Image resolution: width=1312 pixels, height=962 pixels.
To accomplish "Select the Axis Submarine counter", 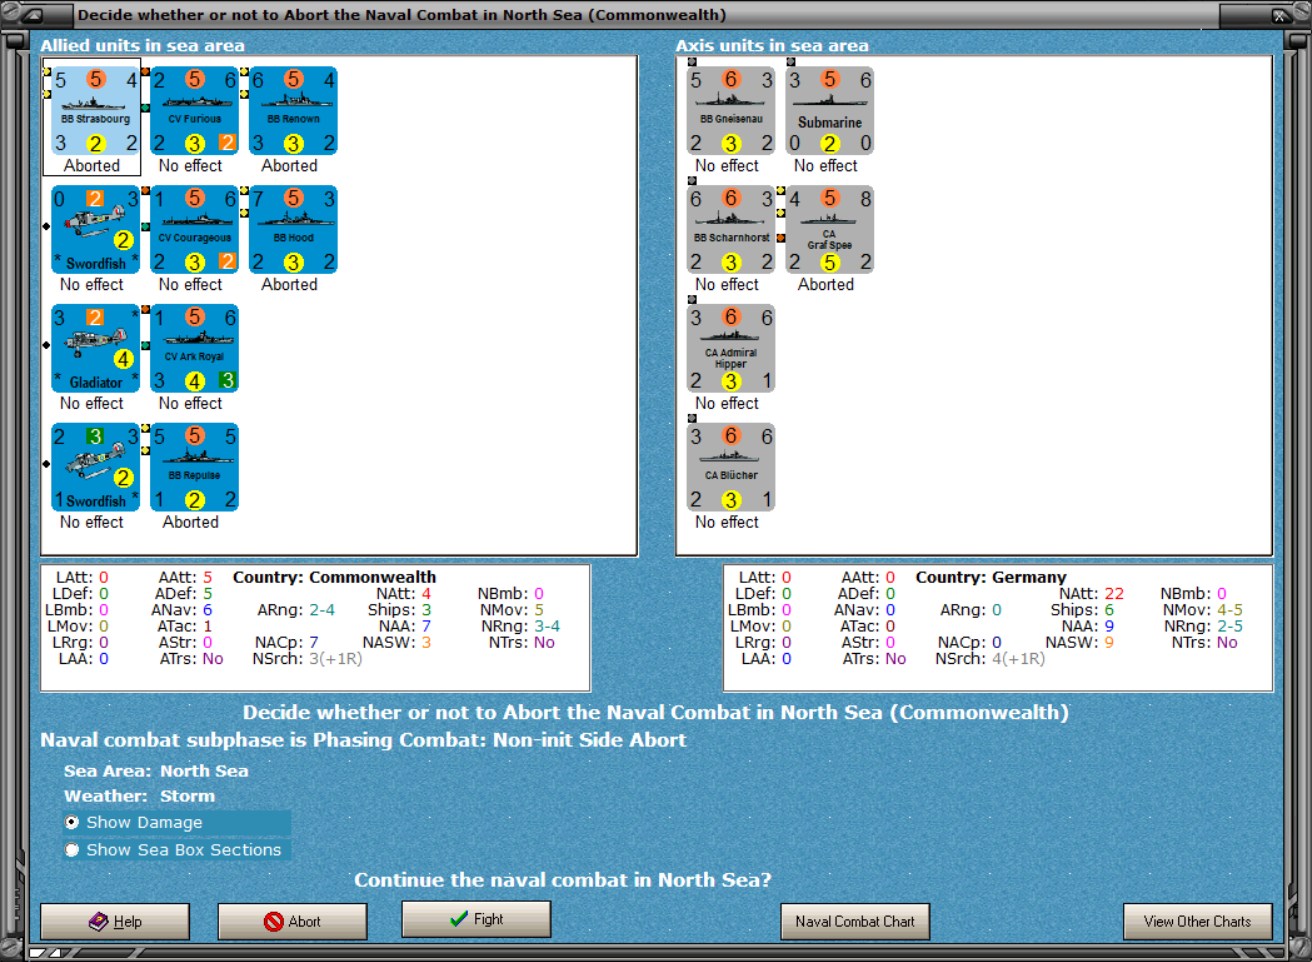I will click(830, 111).
